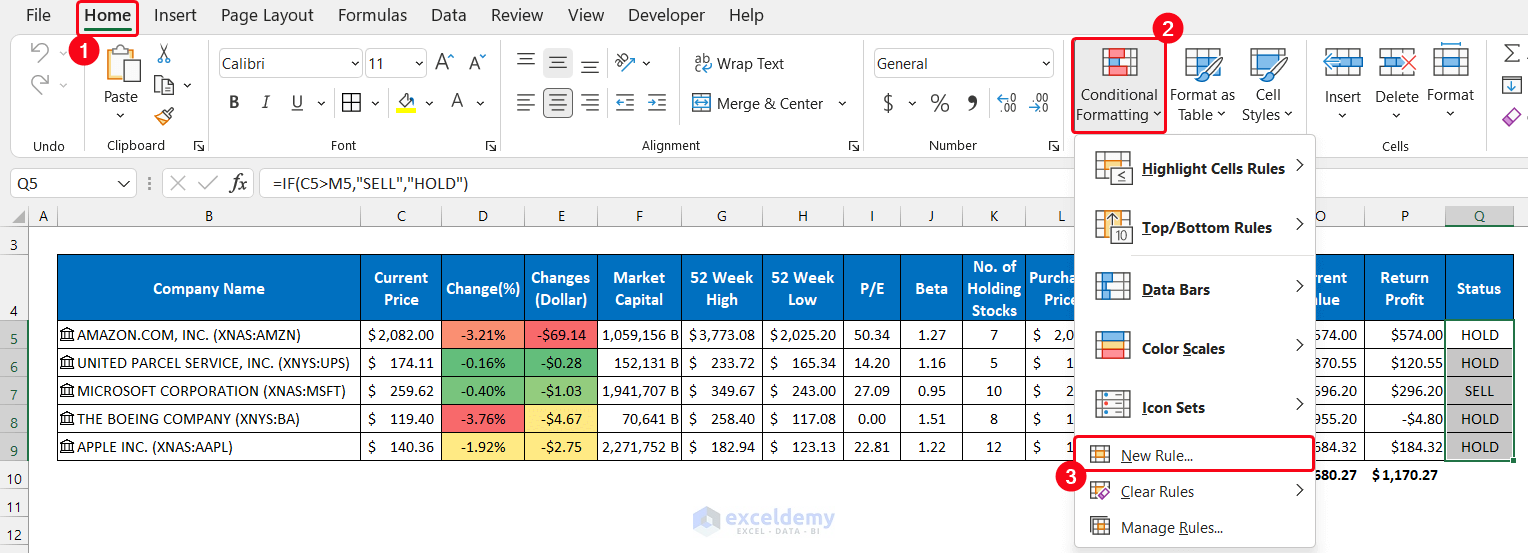Open the font name dropdown
1528x553 pixels.
tap(355, 64)
